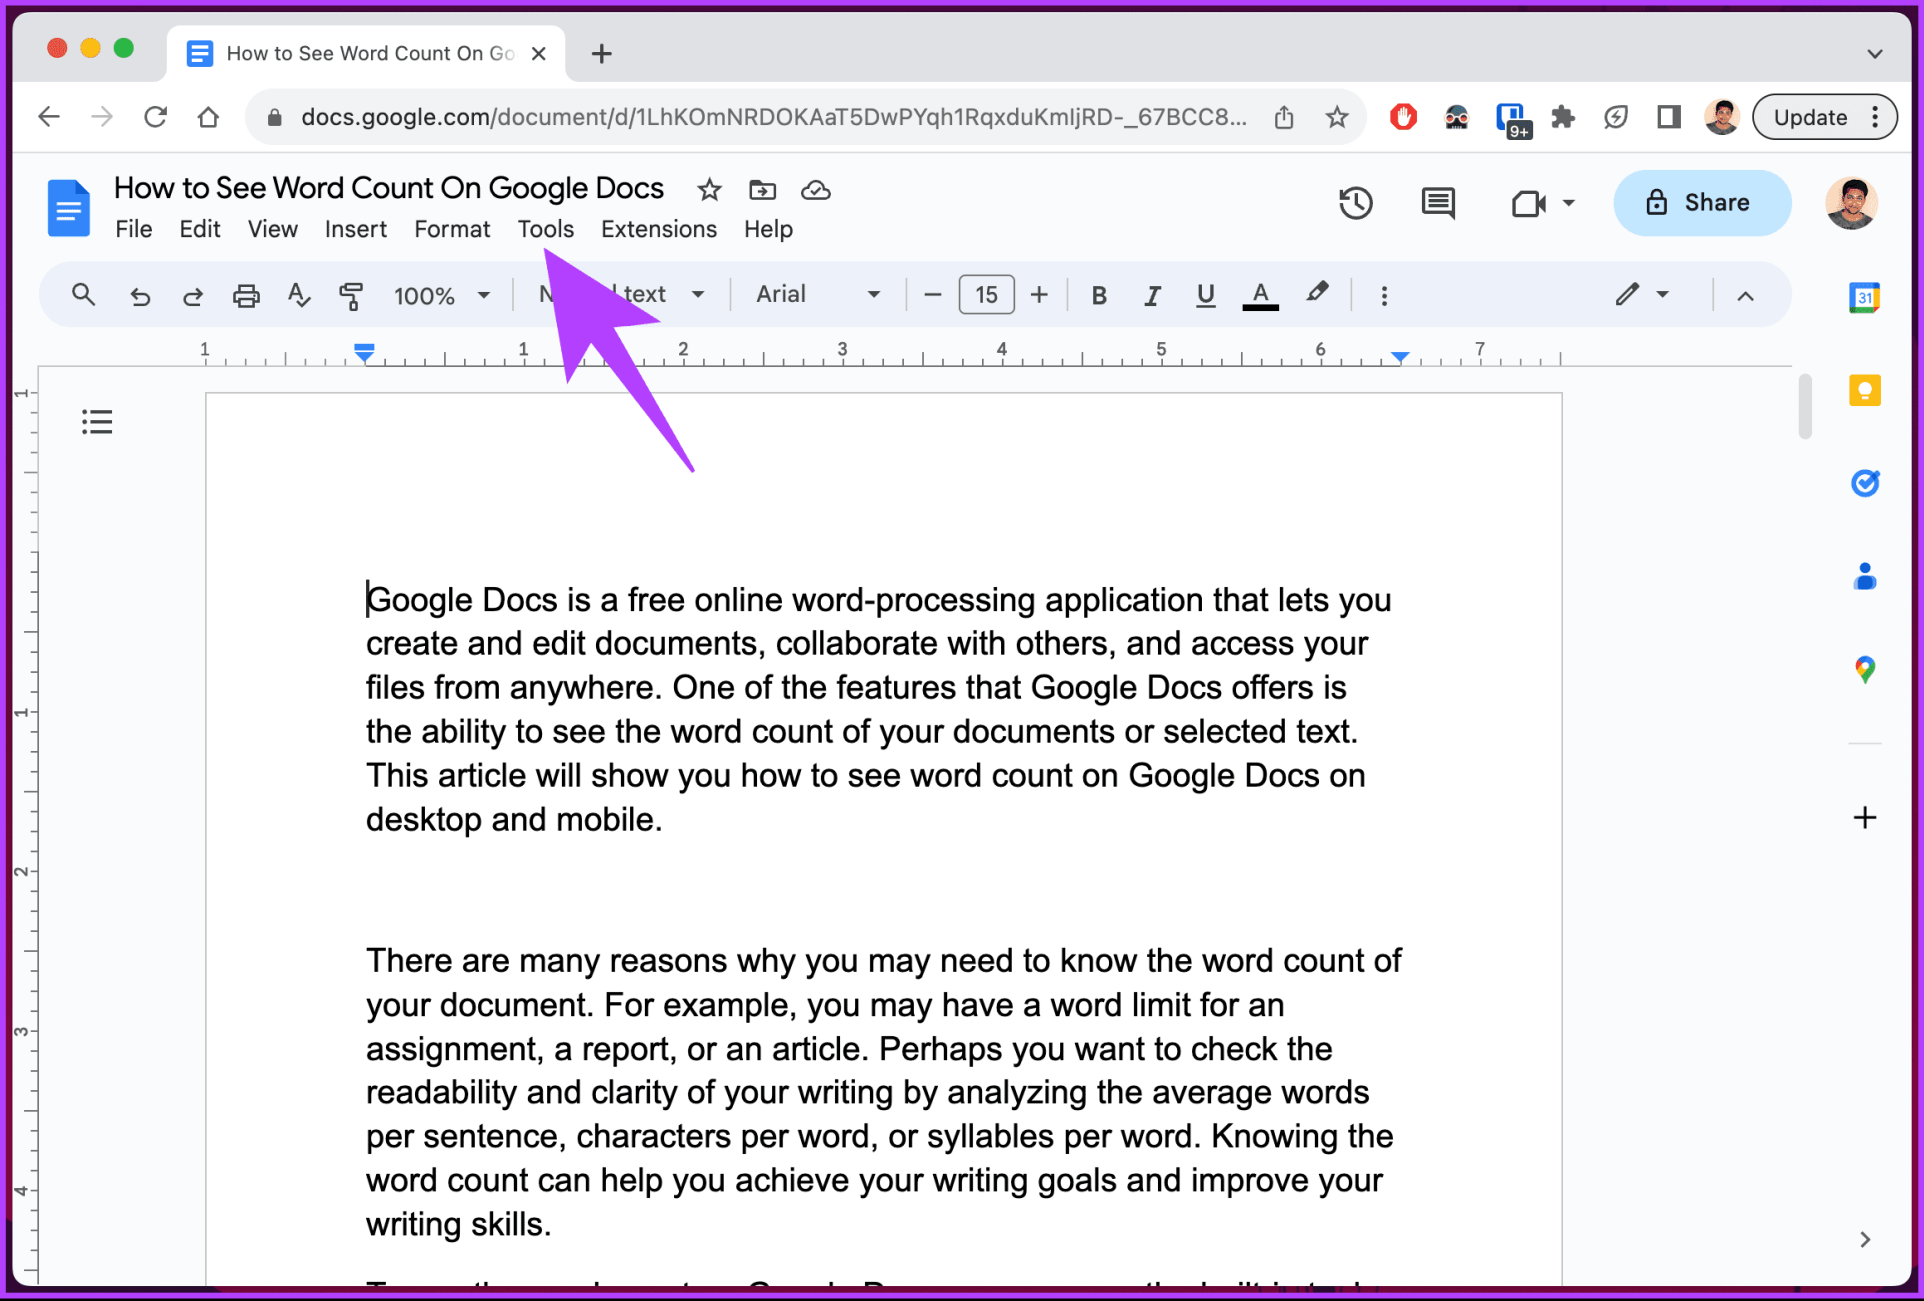Viewport: 1924px width, 1301px height.
Task: Click the print icon in toolbar
Action: [x=245, y=295]
